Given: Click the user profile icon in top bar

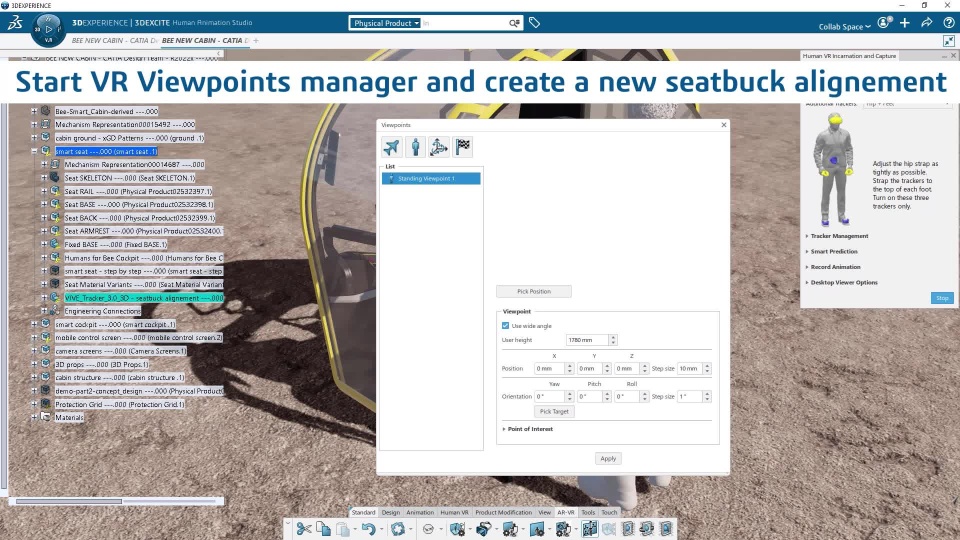Looking at the screenshot, I should coord(884,23).
